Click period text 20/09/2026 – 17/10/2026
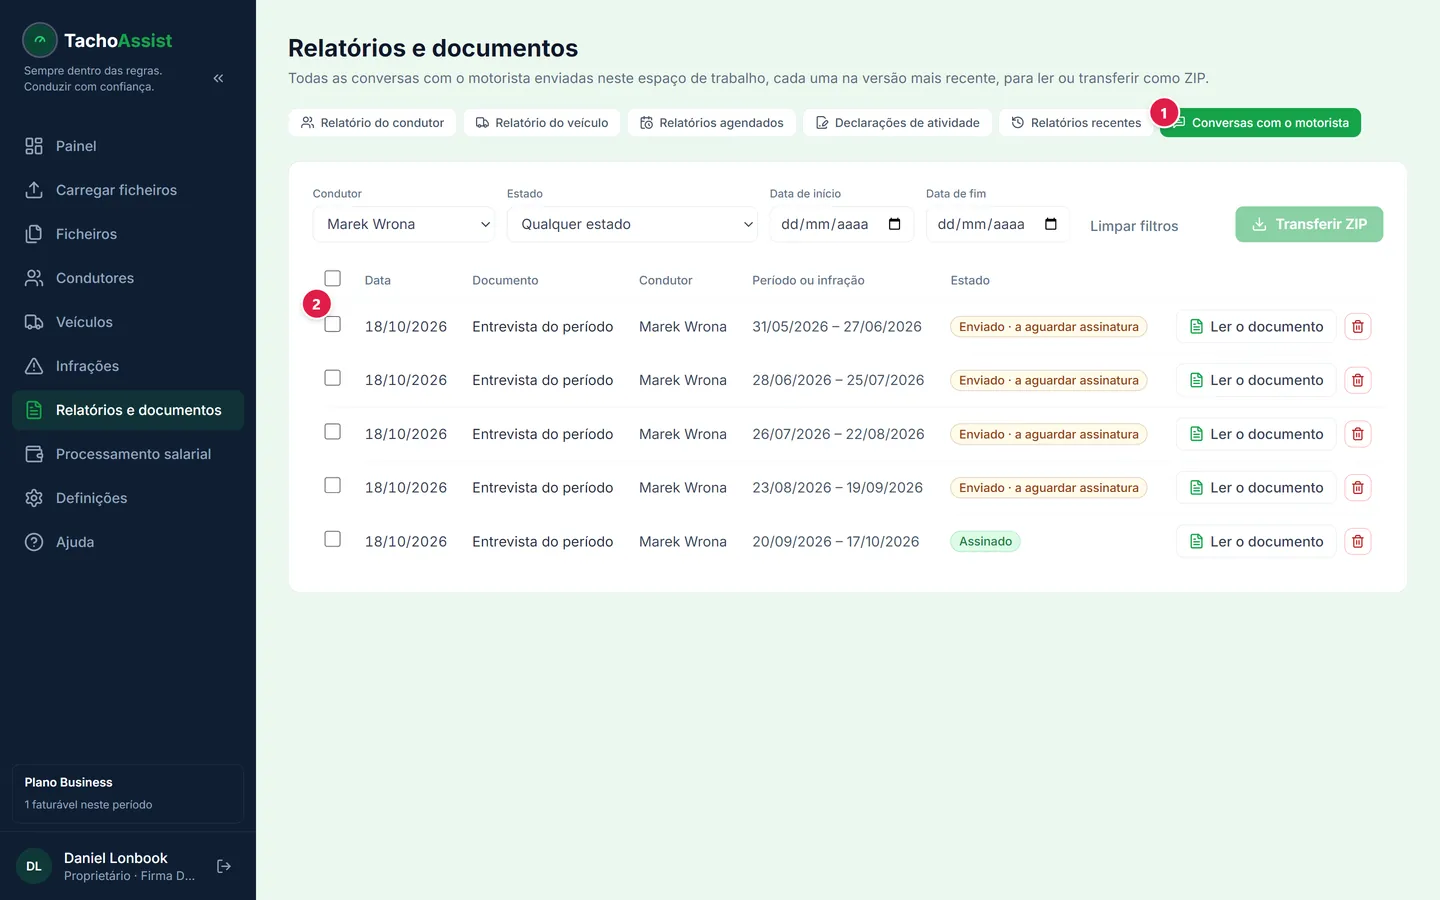This screenshot has width=1440, height=900. coord(836,542)
